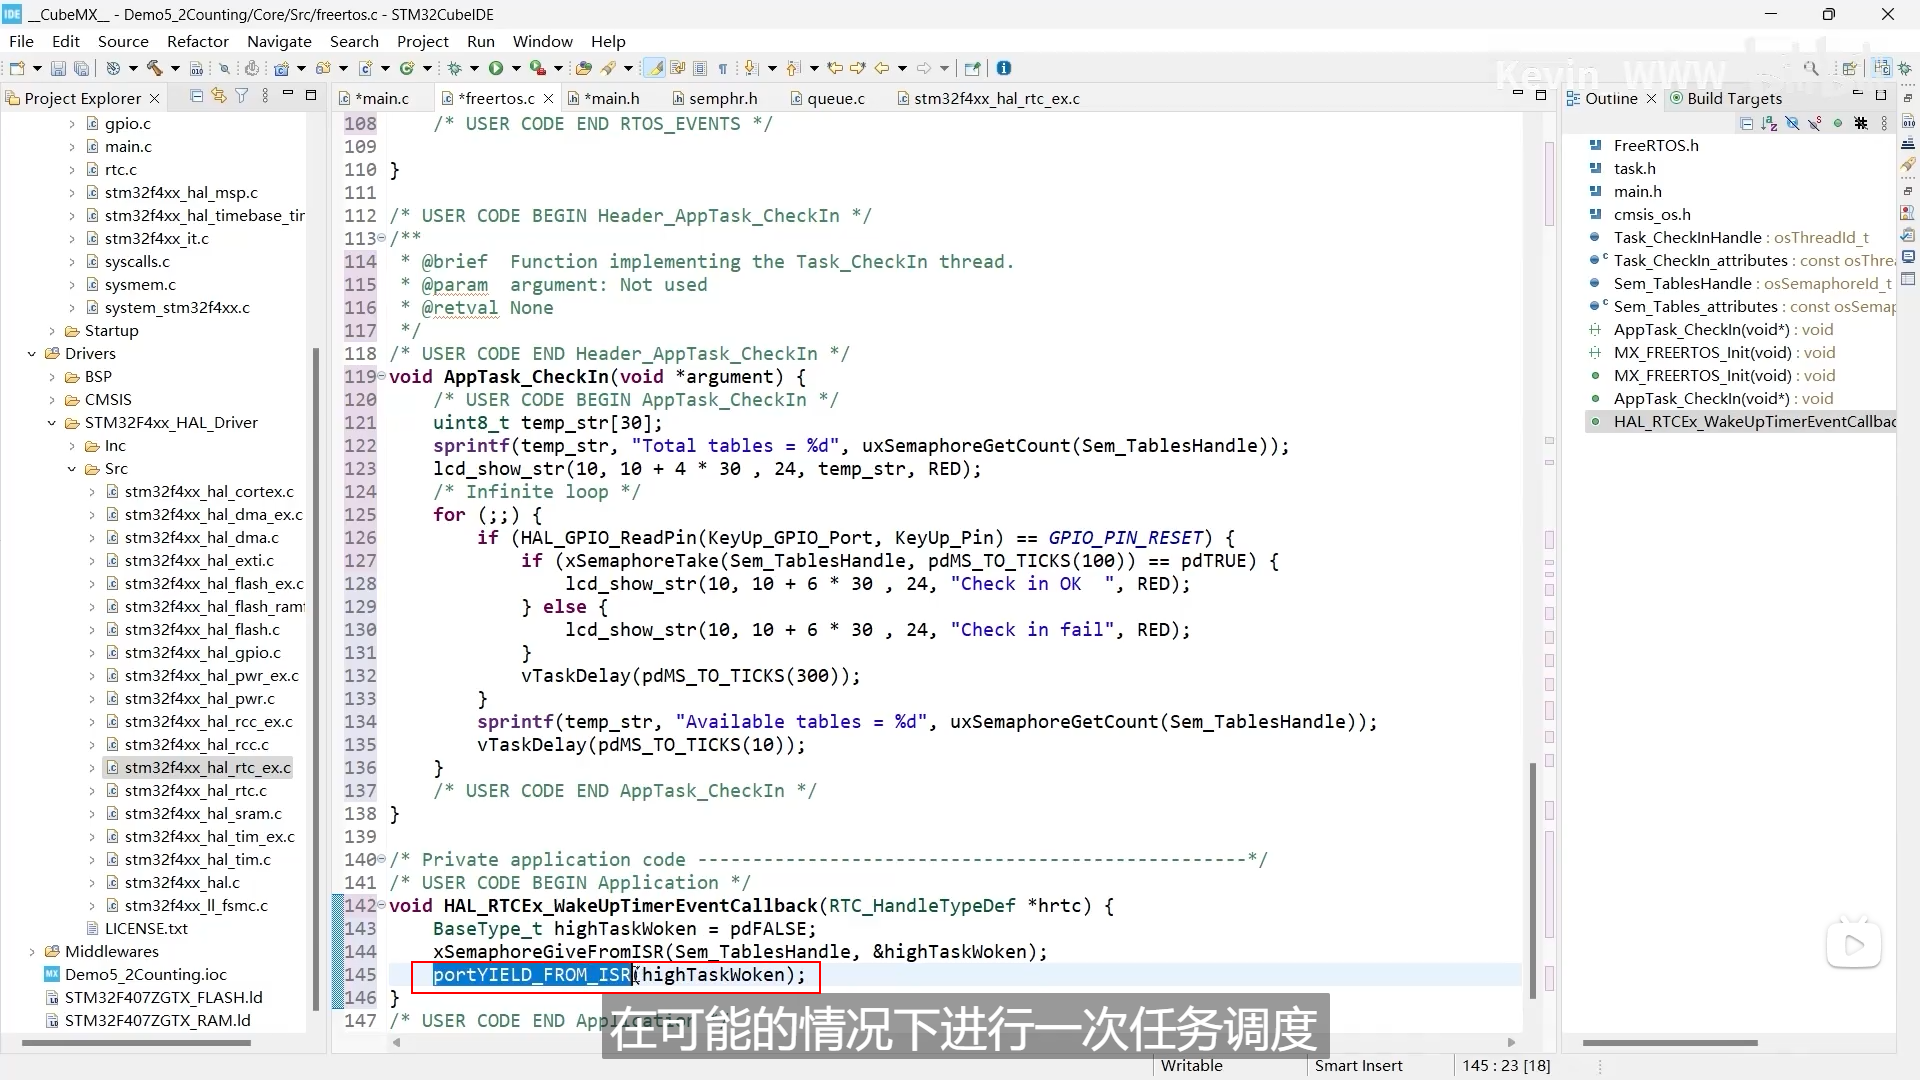Click the green Run icon
This screenshot has height=1080, width=1920.
tap(496, 68)
